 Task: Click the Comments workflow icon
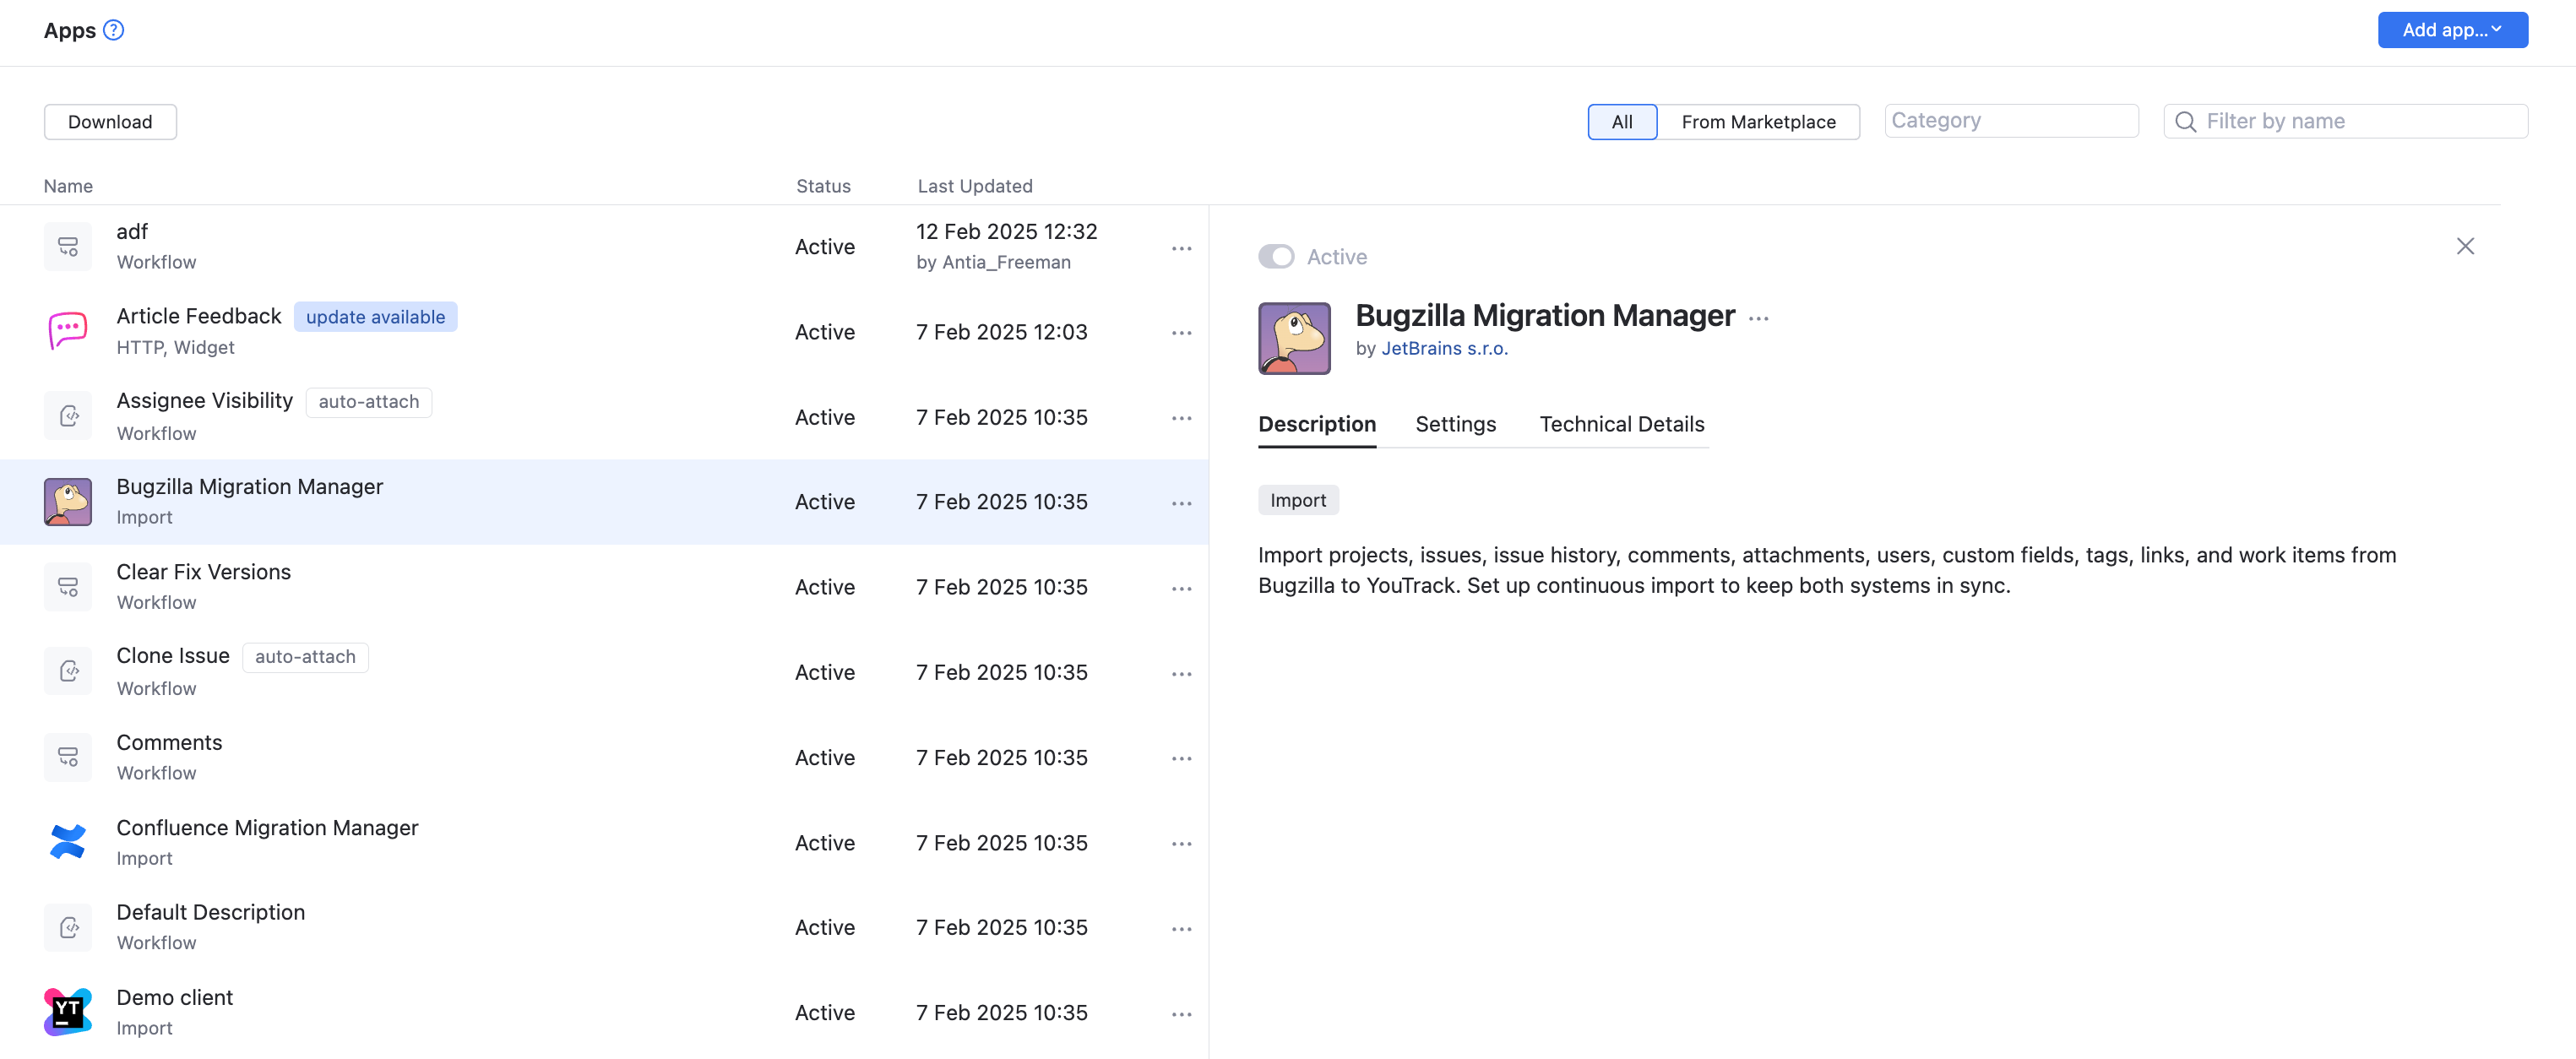[x=67, y=757]
